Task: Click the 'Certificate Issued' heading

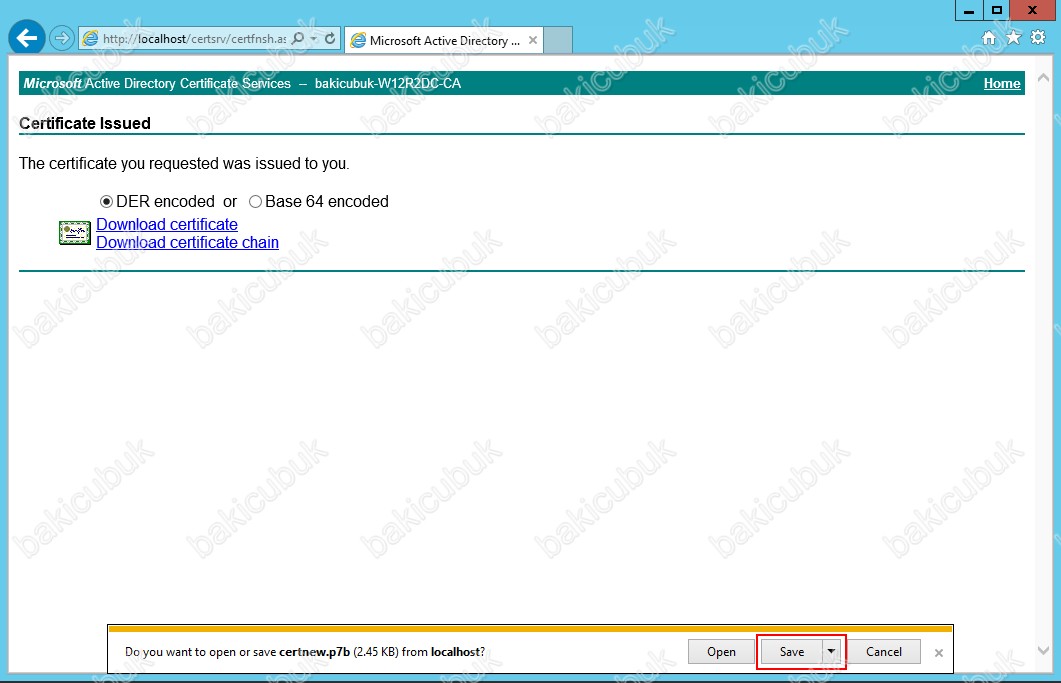Action: pyautogui.click(x=85, y=123)
